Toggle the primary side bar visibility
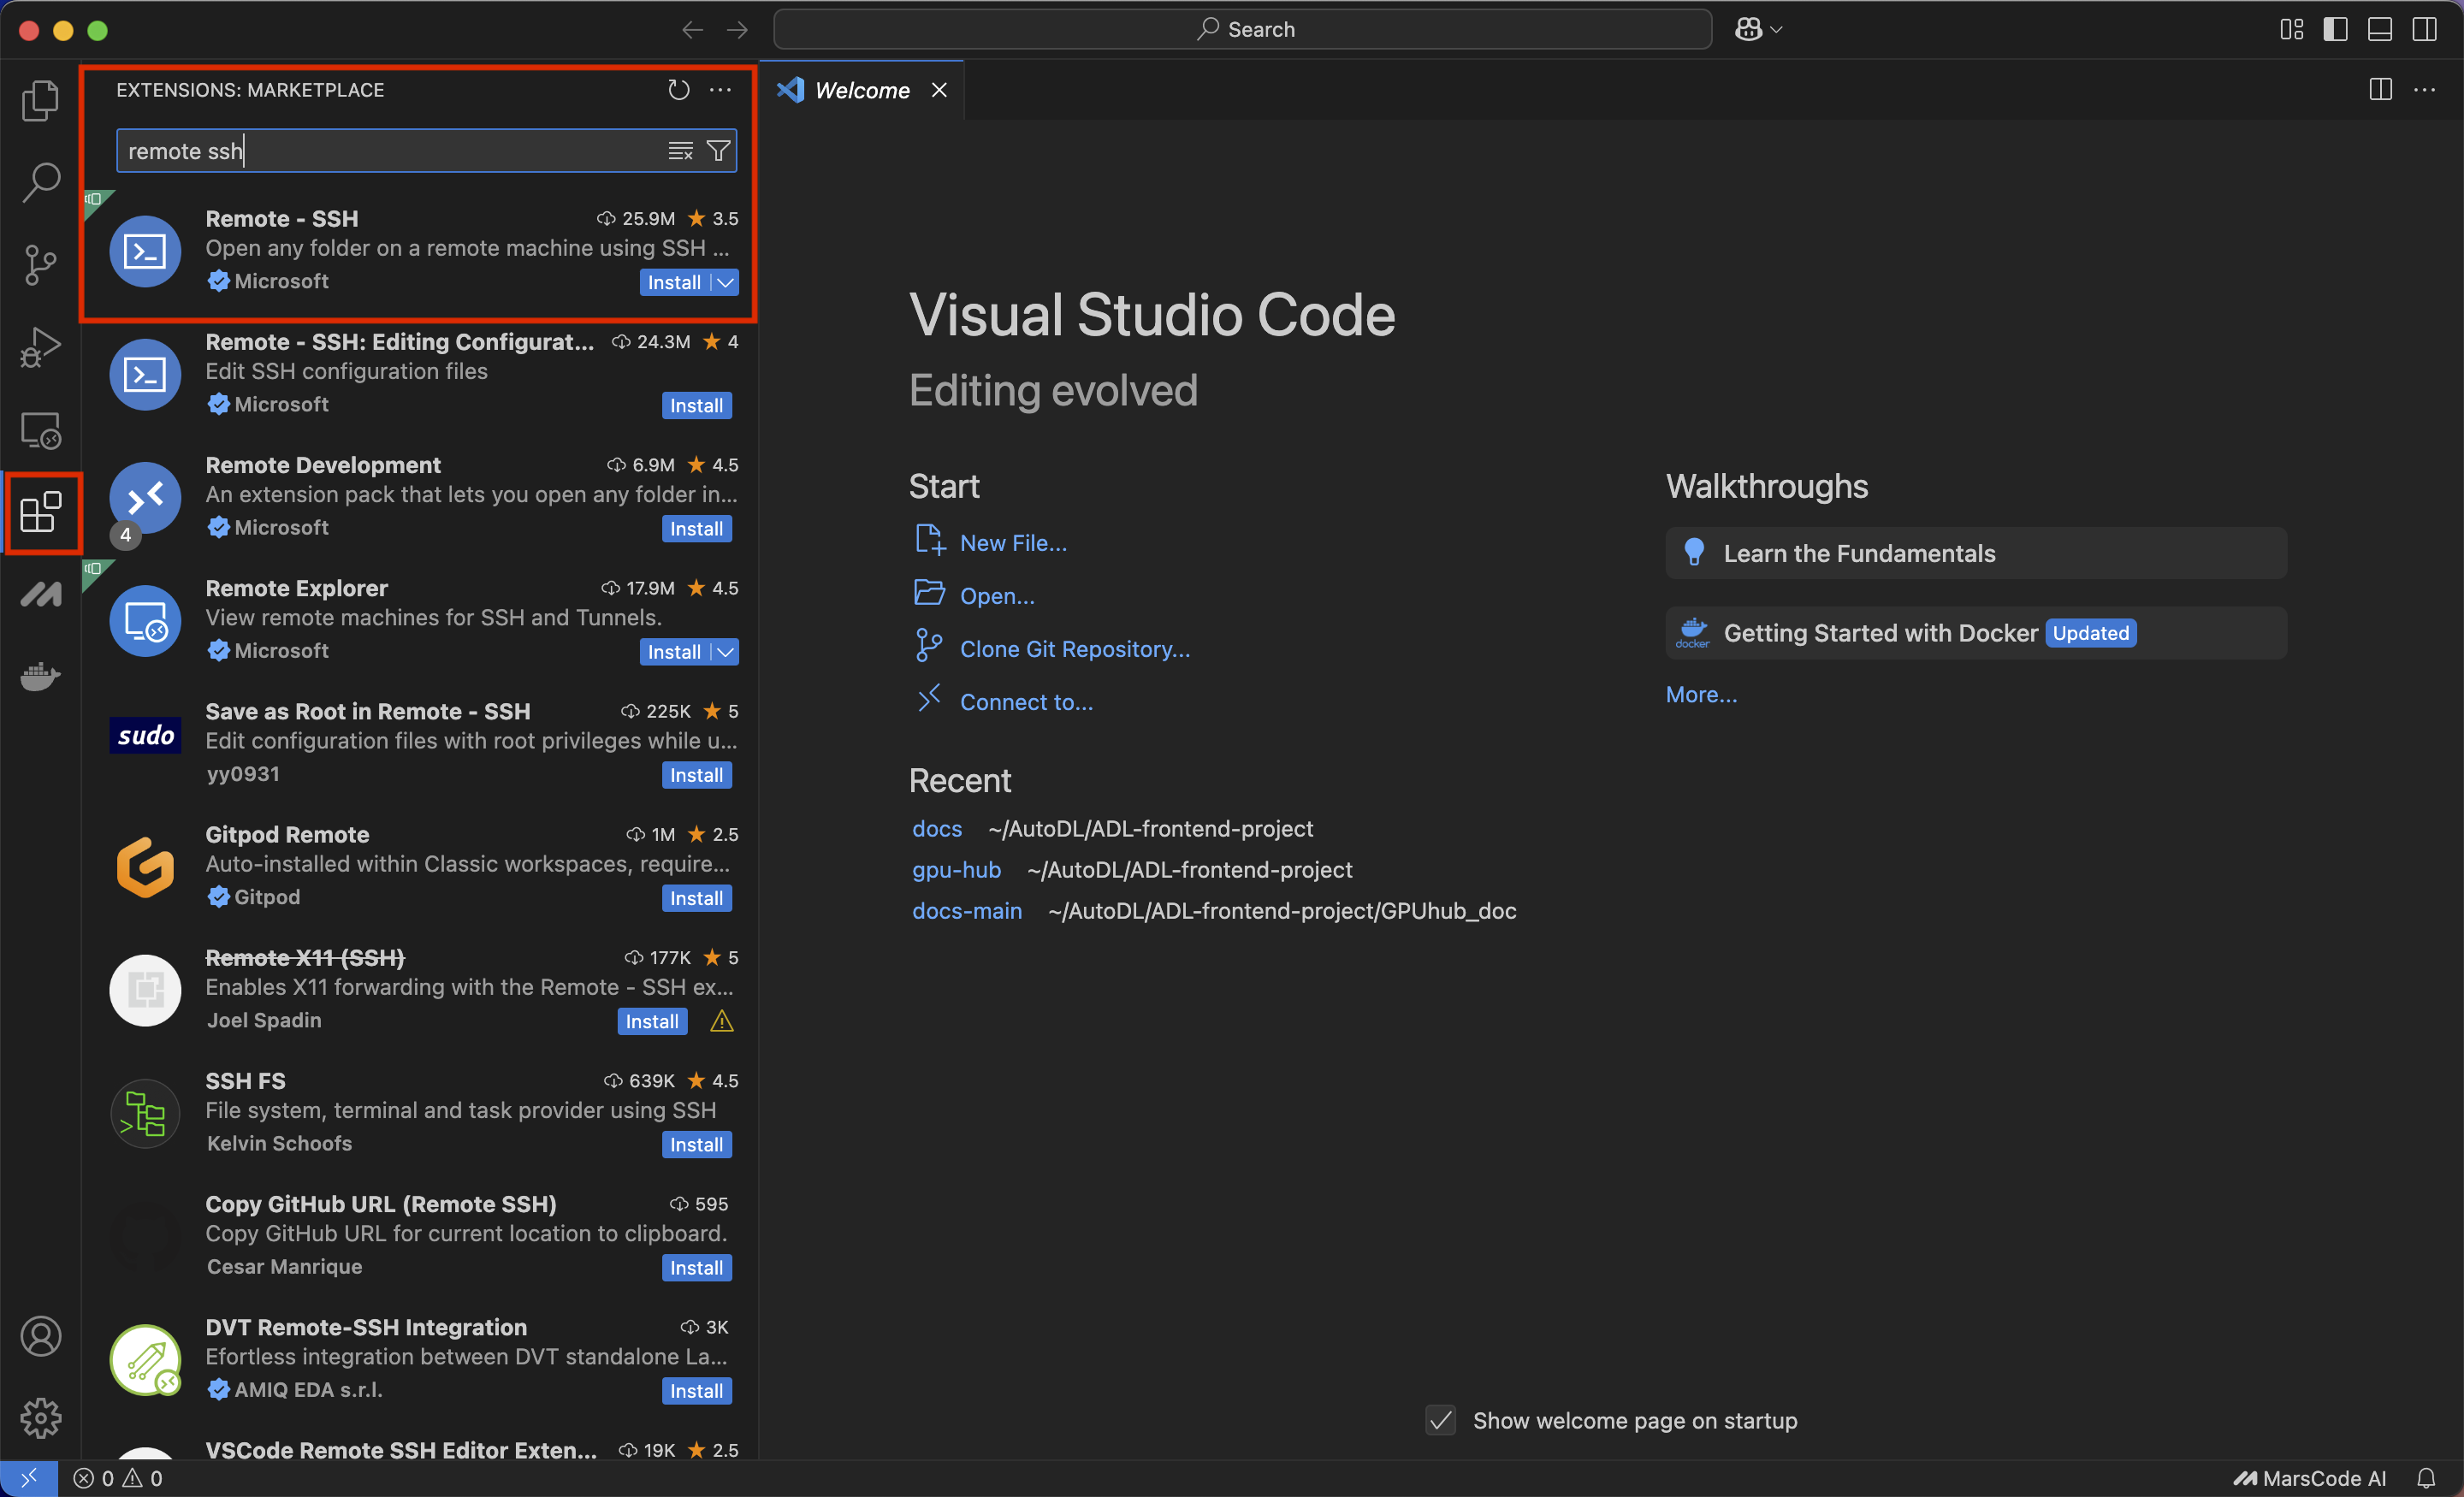 pos(2335,30)
